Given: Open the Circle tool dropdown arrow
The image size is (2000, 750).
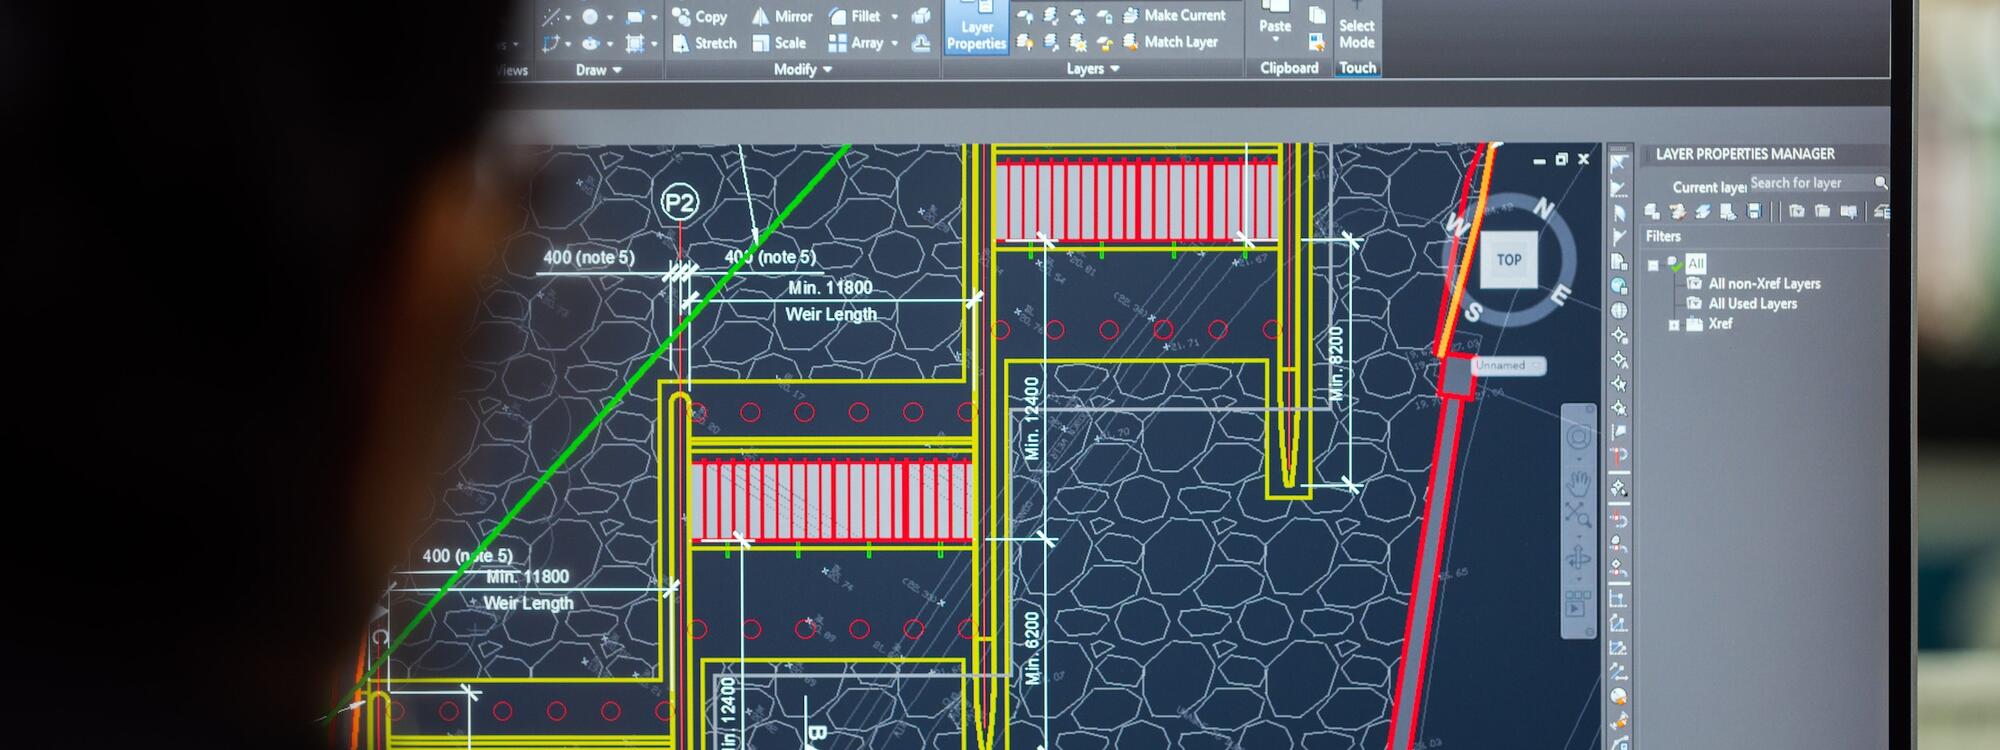Looking at the screenshot, I should 609,18.
